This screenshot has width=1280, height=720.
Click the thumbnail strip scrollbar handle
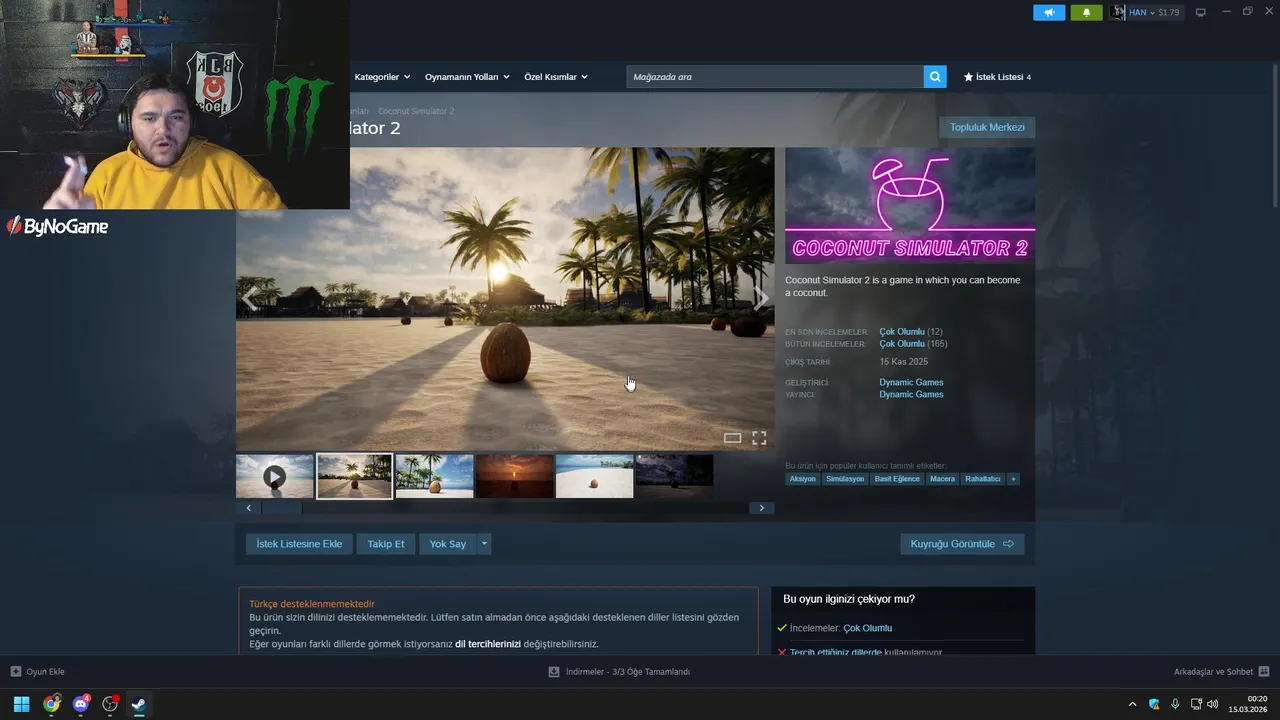(x=282, y=508)
